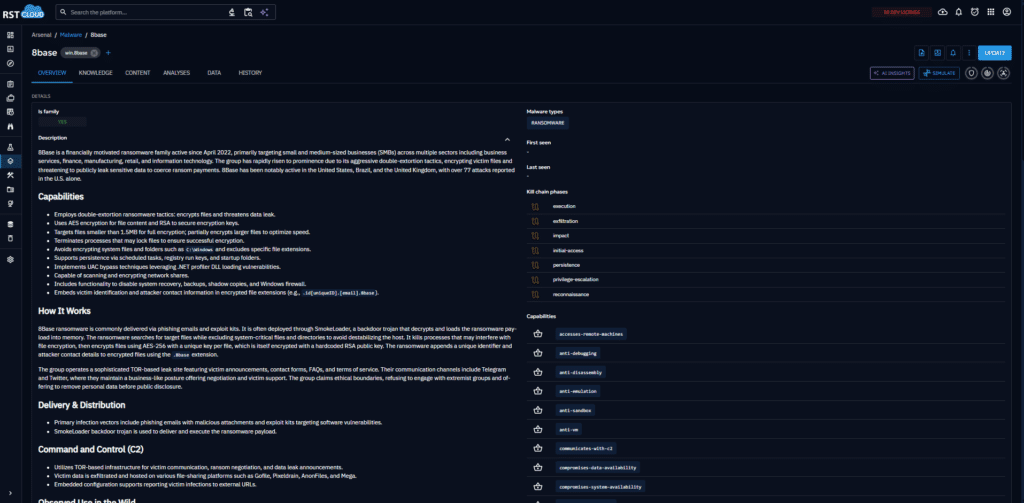Click the Simulate button
1024x503 pixels.
939,73
